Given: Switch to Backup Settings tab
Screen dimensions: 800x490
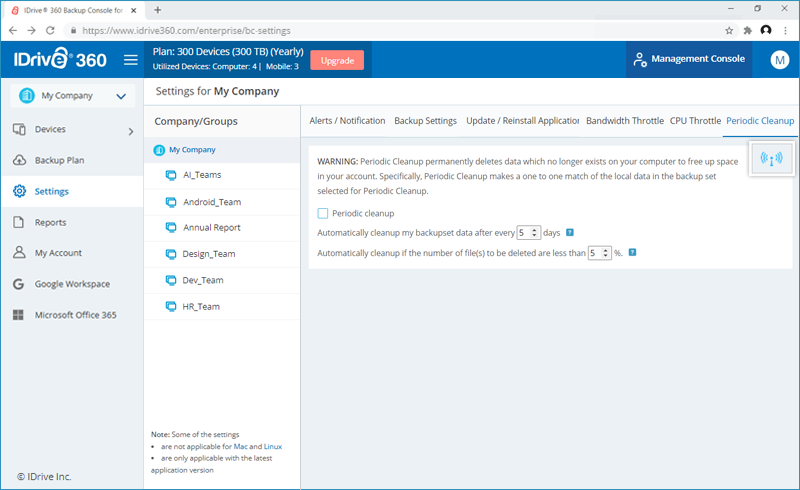Looking at the screenshot, I should click(x=426, y=120).
